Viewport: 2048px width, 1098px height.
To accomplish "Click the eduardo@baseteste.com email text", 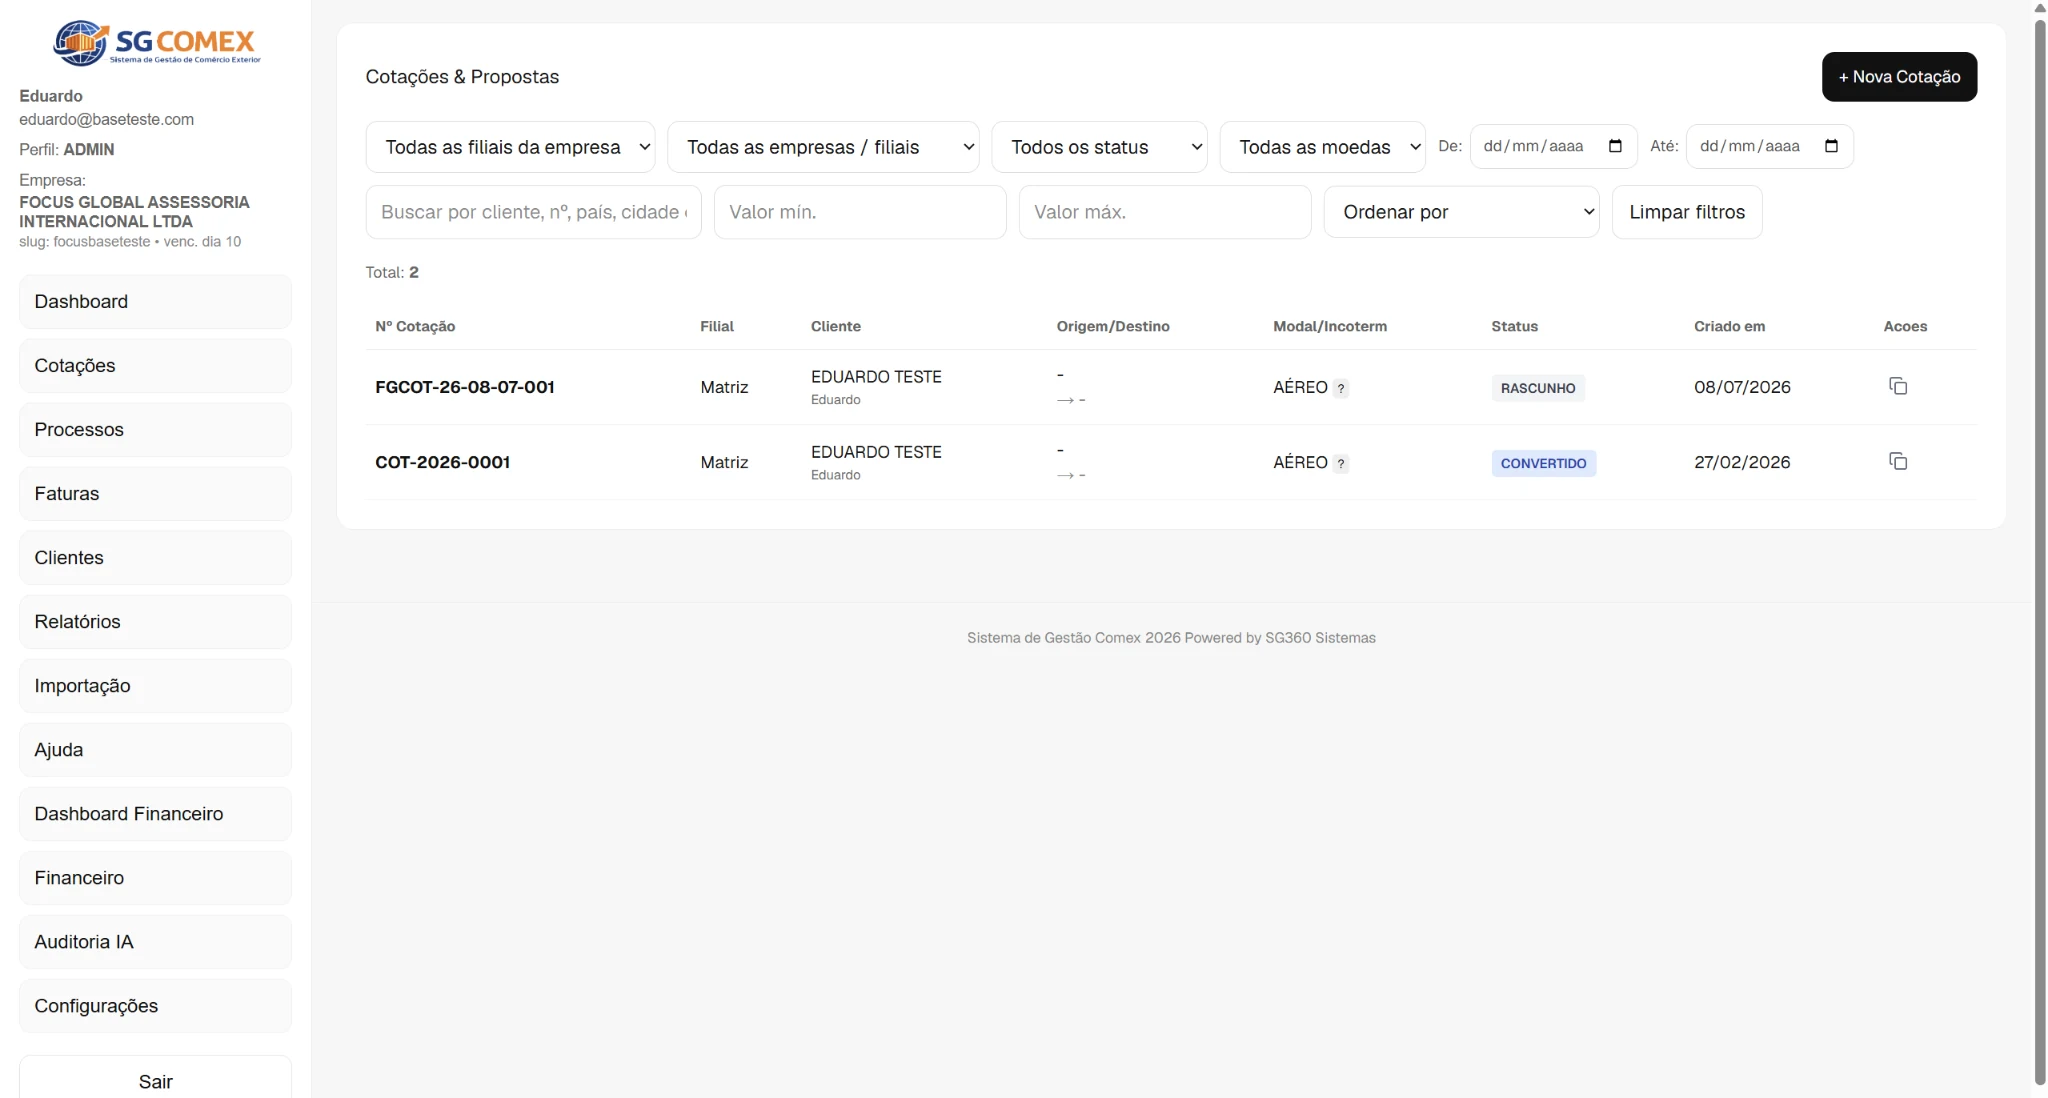I will 106,119.
